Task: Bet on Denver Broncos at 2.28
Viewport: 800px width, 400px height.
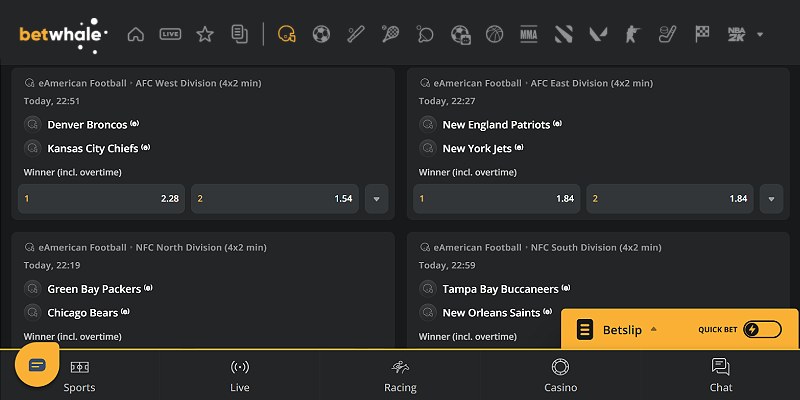Action: (102, 199)
